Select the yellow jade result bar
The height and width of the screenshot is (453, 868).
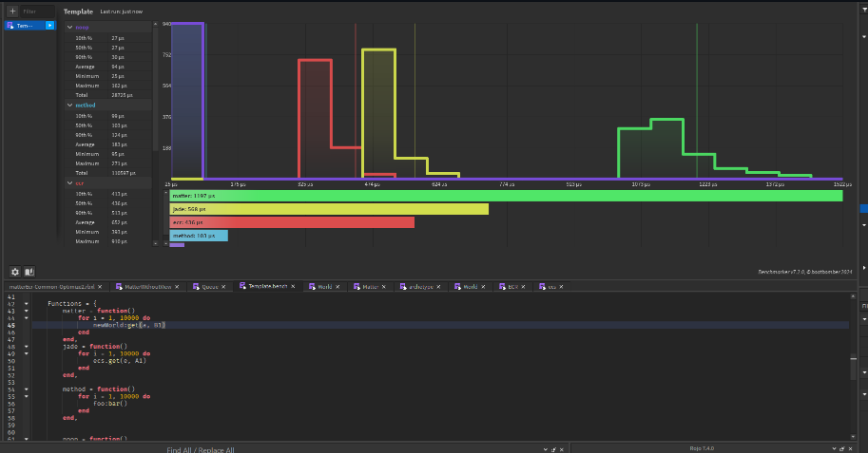click(x=329, y=209)
